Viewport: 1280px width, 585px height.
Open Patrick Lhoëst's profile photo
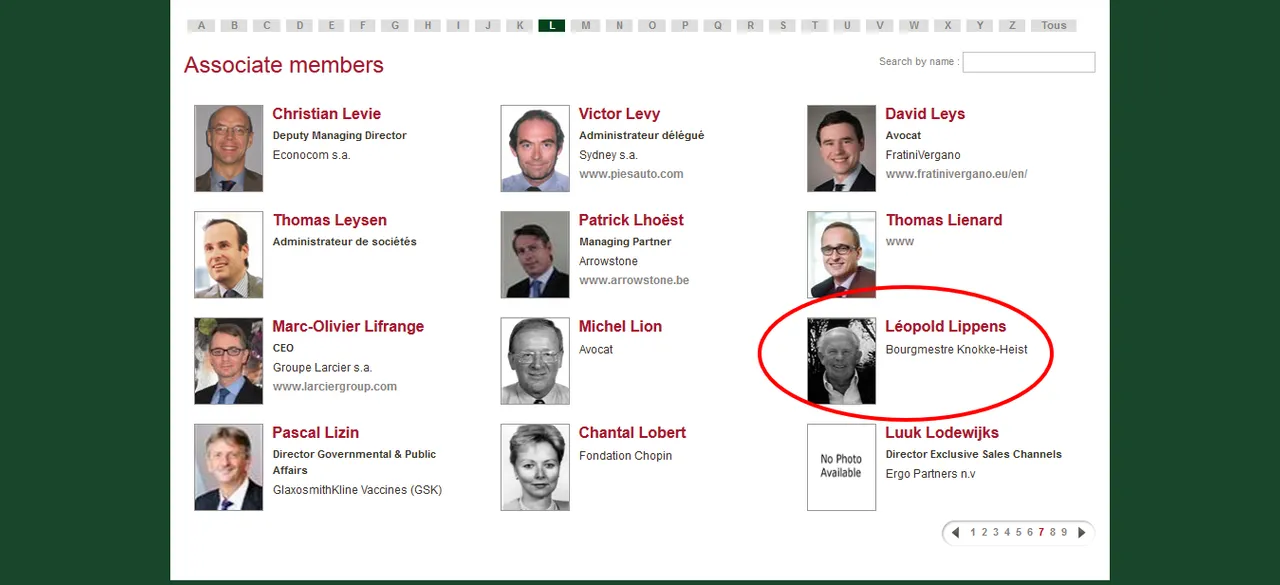535,254
